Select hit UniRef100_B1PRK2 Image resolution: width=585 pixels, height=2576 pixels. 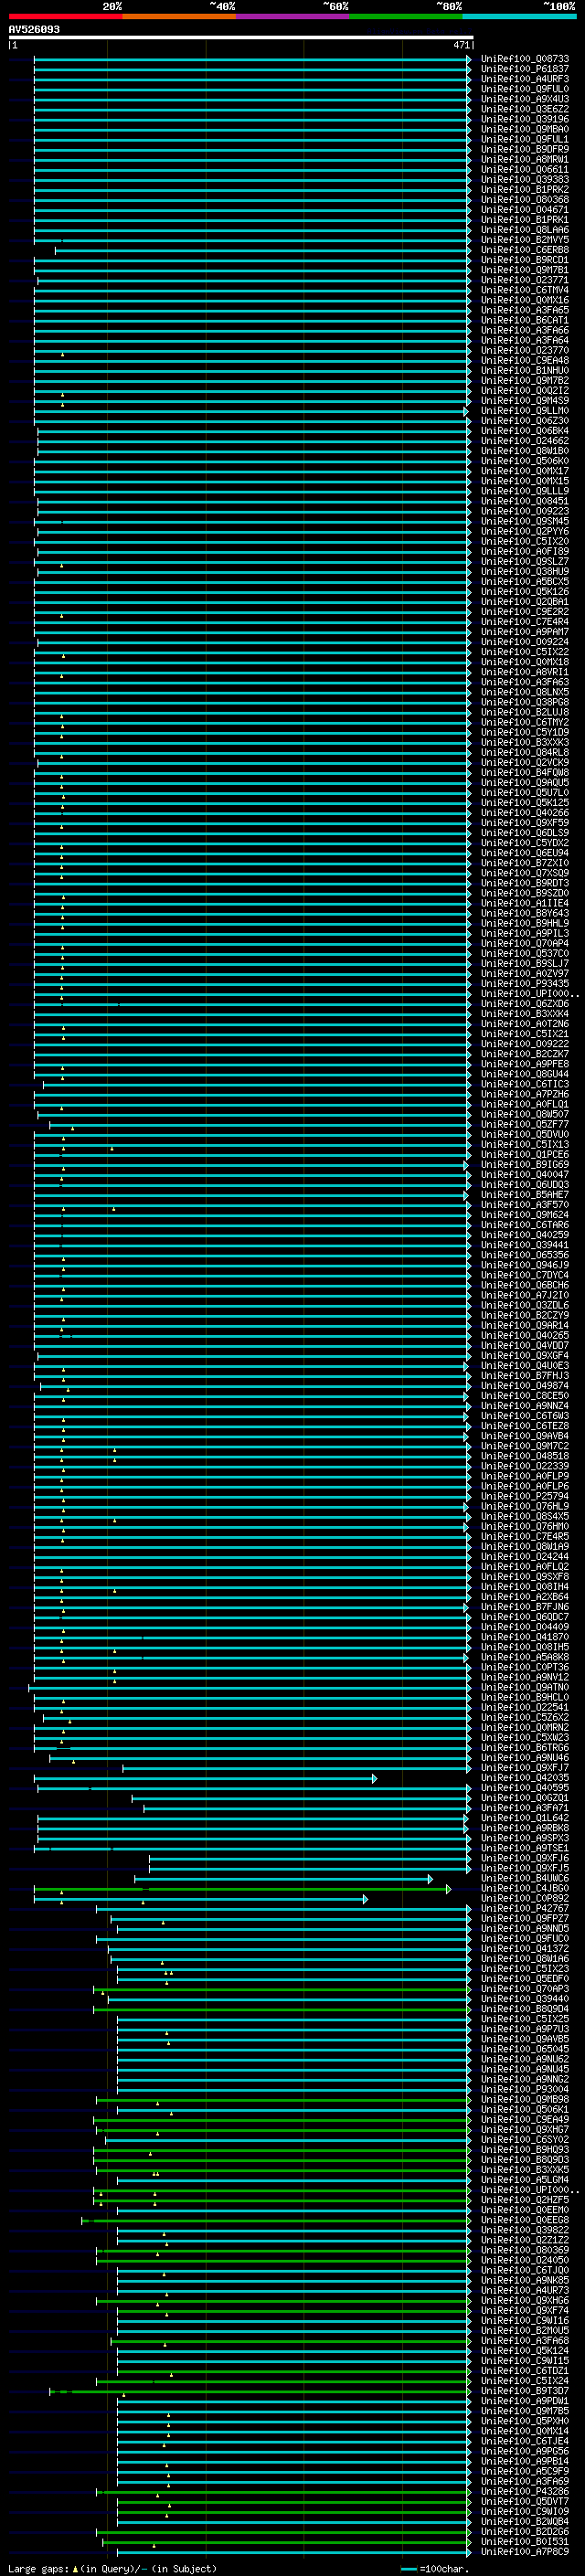tap(524, 190)
